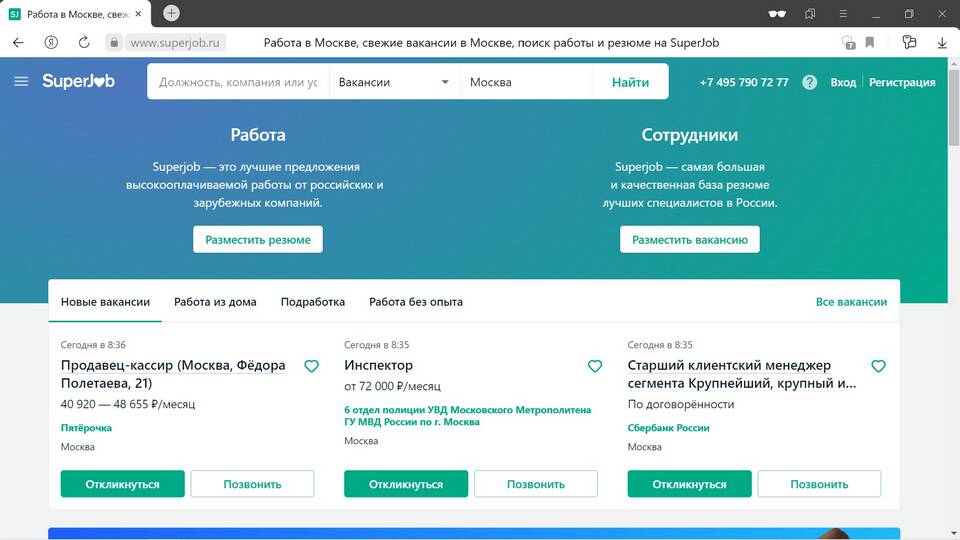This screenshot has width=960, height=540.
Task: Open a new browser tab
Action: click(171, 13)
